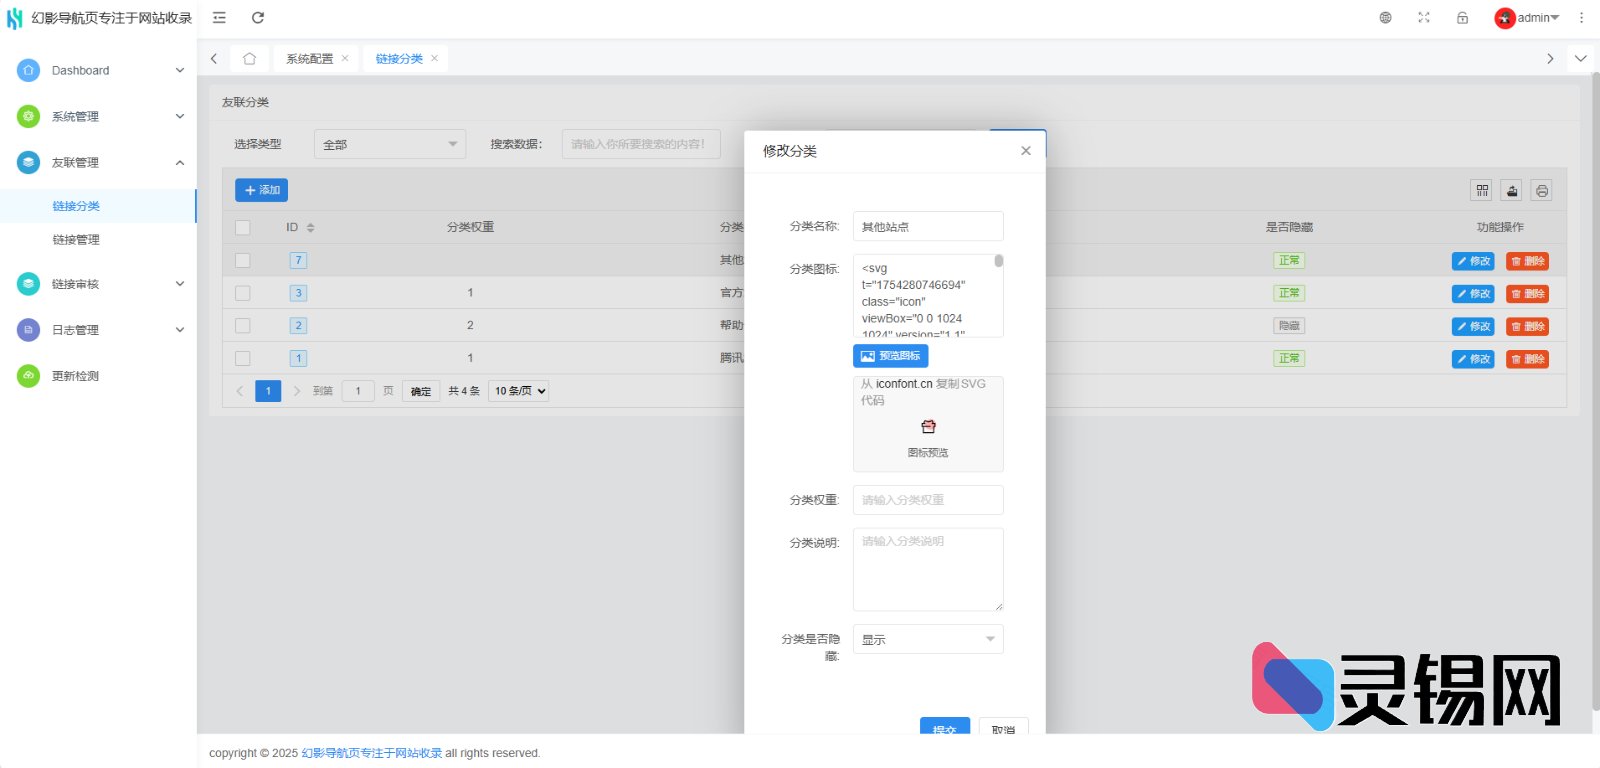This screenshot has width=1600, height=768.
Task: Click the refresh icon in the top bar
Action: coord(258,18)
